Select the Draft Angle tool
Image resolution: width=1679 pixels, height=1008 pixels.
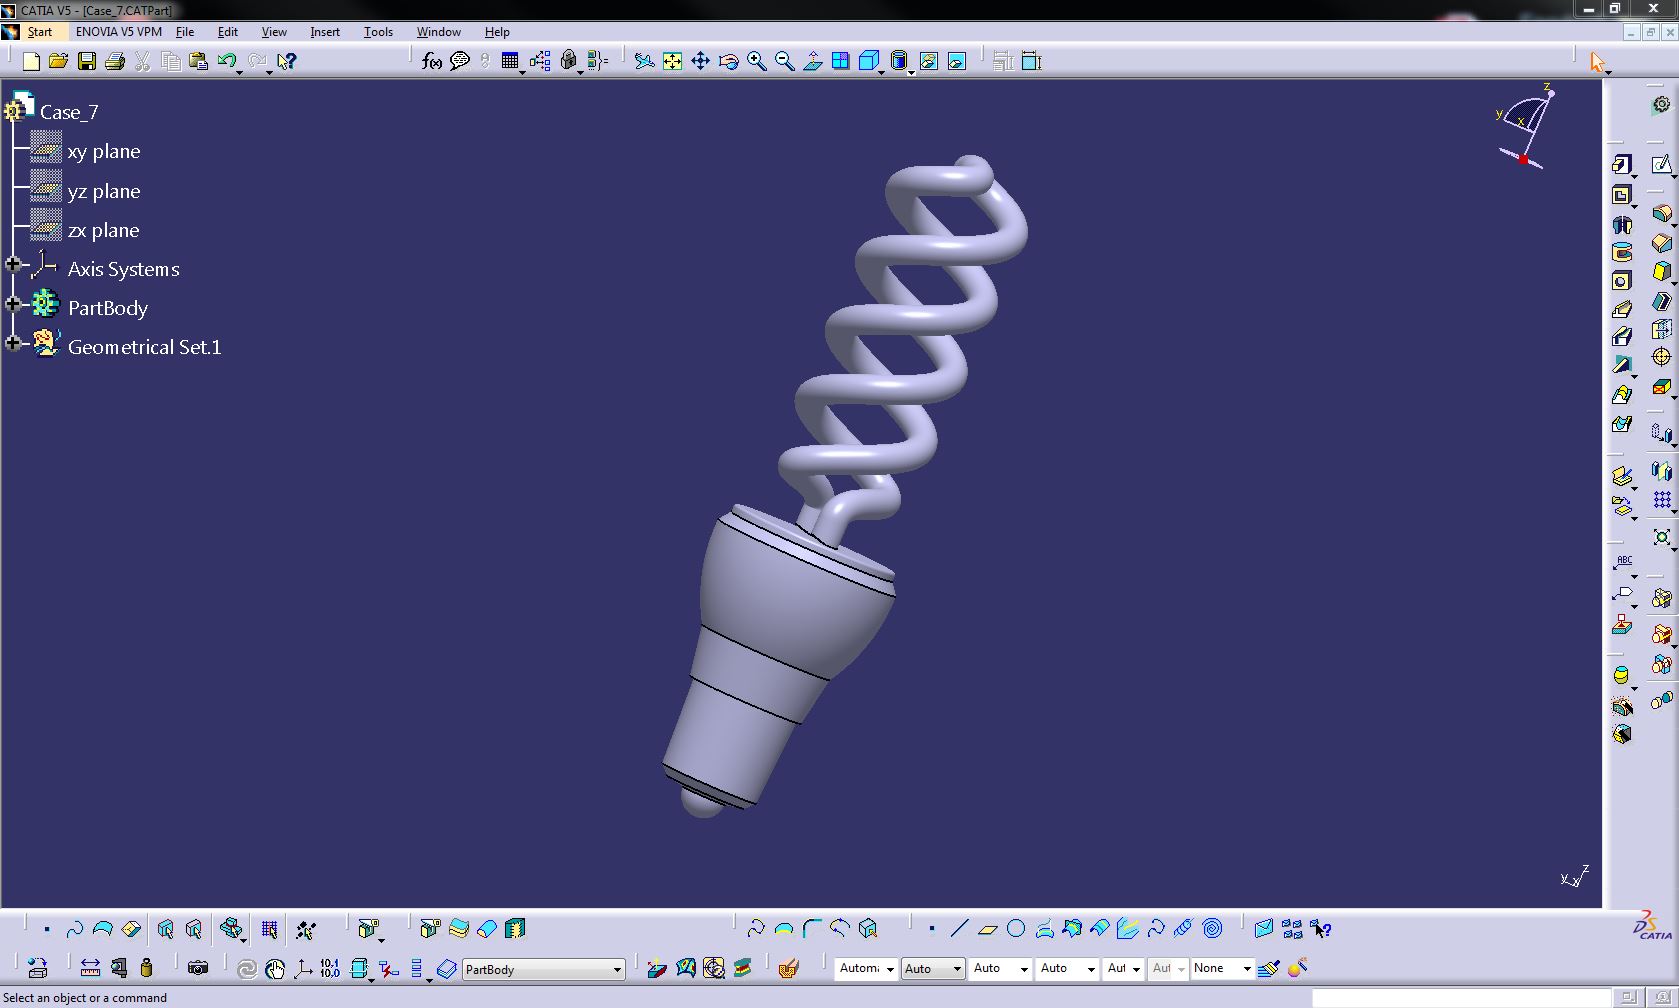point(1661,272)
